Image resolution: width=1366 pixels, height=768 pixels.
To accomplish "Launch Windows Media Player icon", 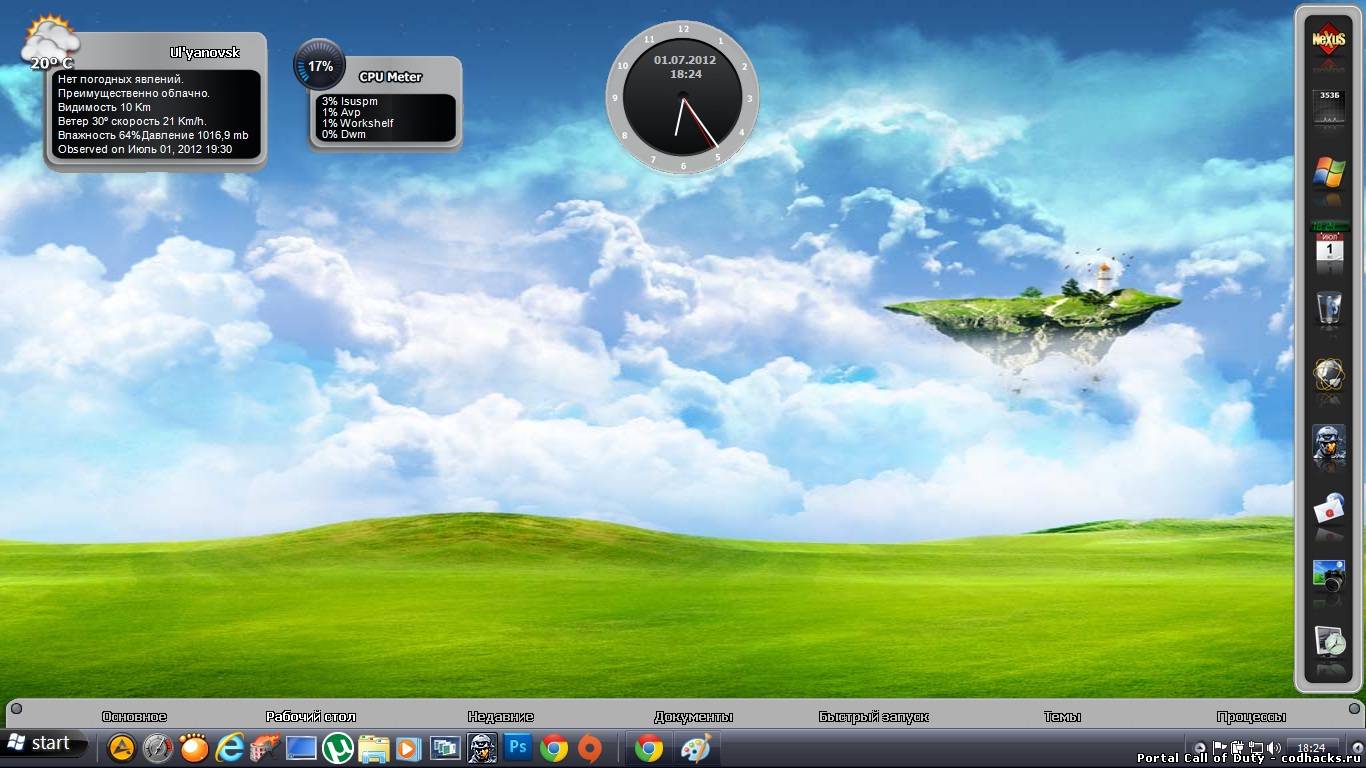I will click(408, 748).
